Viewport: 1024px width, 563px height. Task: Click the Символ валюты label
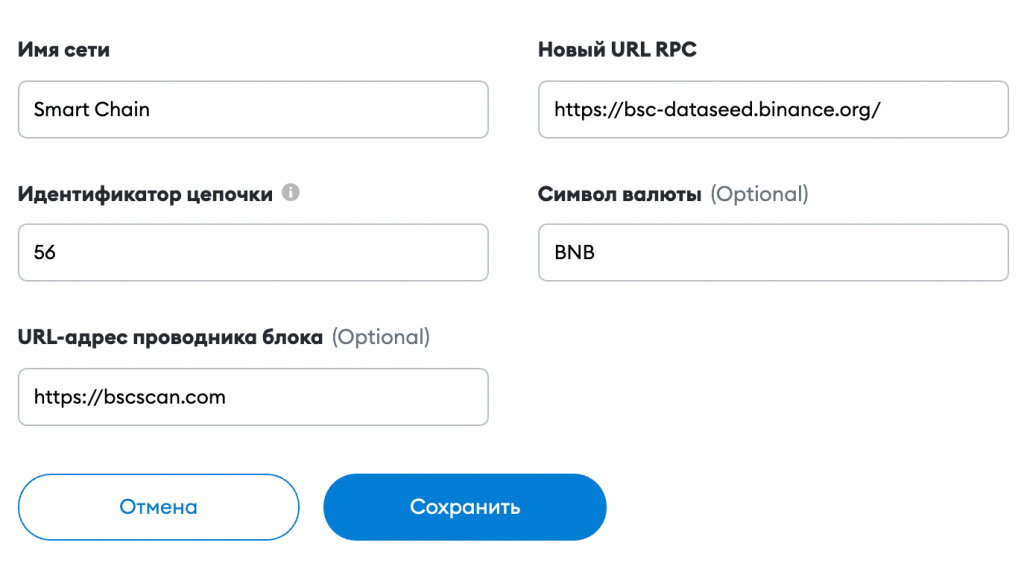[620, 194]
